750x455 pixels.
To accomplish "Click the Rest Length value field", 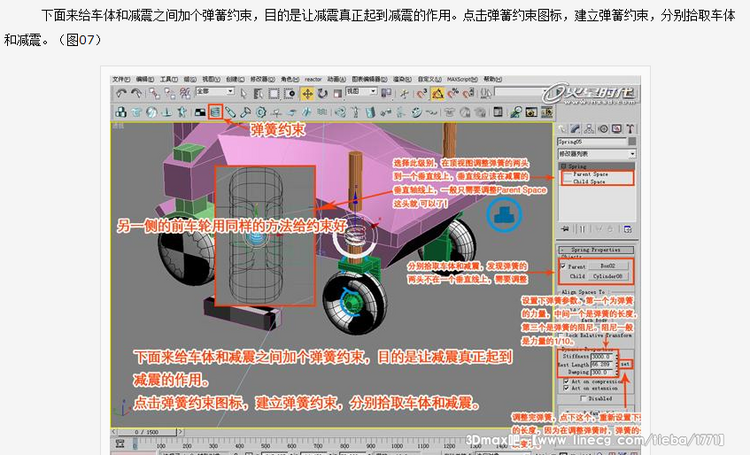I will coord(602,364).
